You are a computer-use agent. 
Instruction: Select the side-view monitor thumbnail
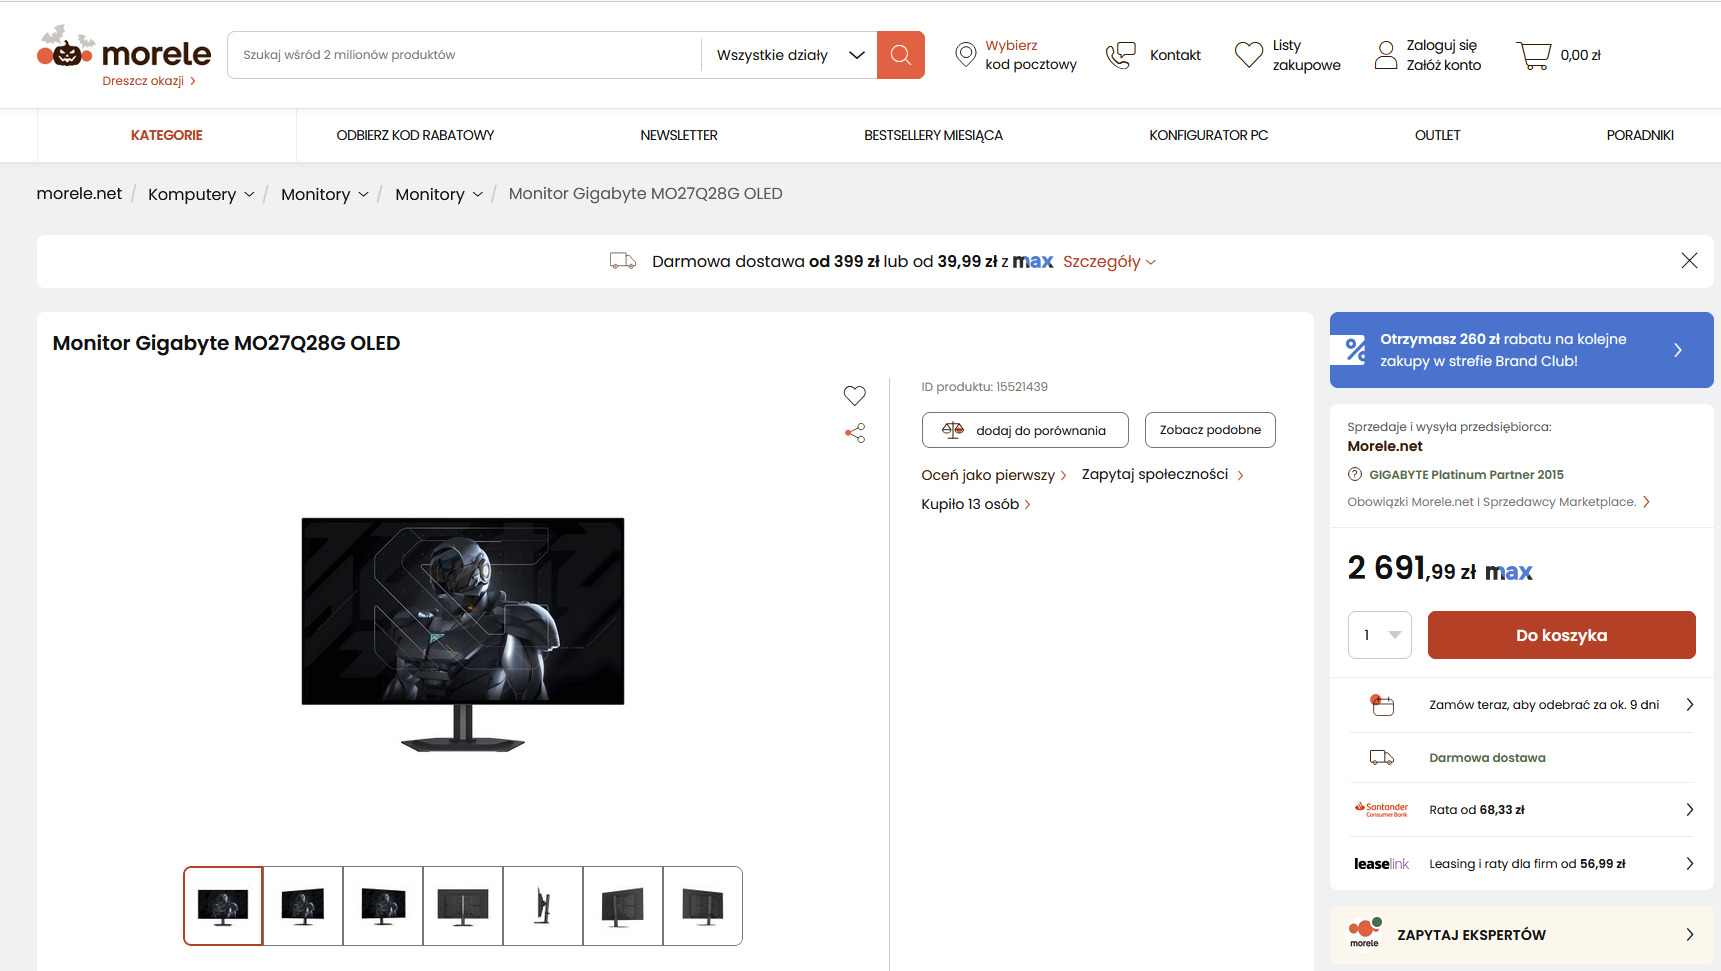click(543, 906)
